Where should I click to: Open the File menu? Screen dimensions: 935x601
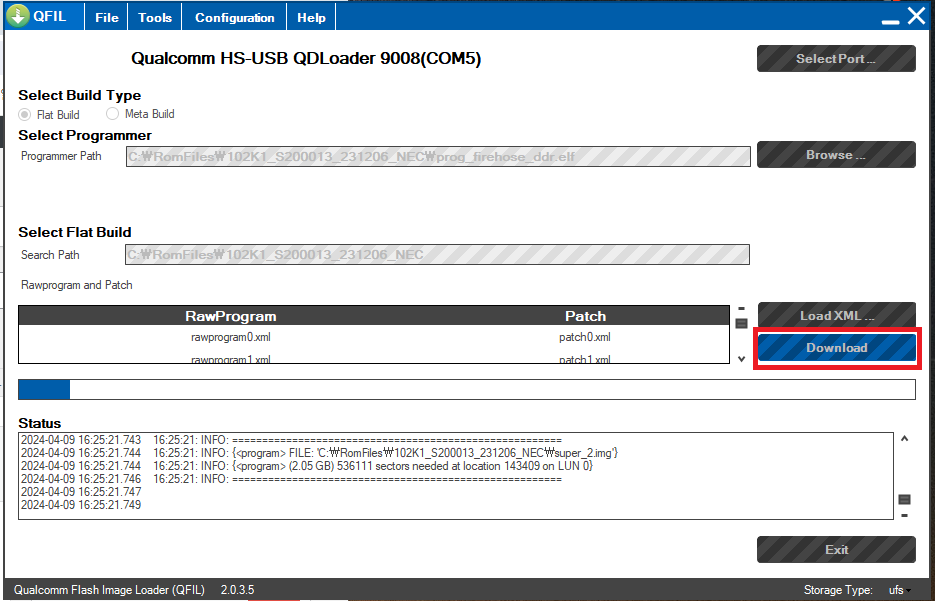point(107,17)
